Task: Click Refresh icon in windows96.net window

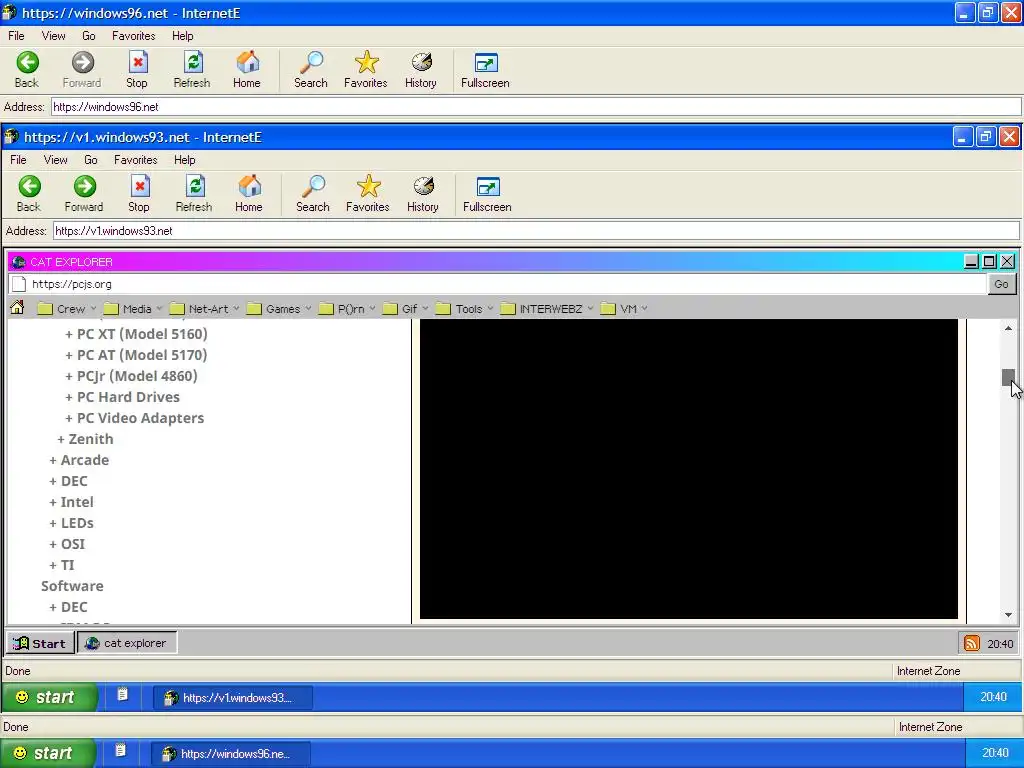Action: [x=193, y=63]
